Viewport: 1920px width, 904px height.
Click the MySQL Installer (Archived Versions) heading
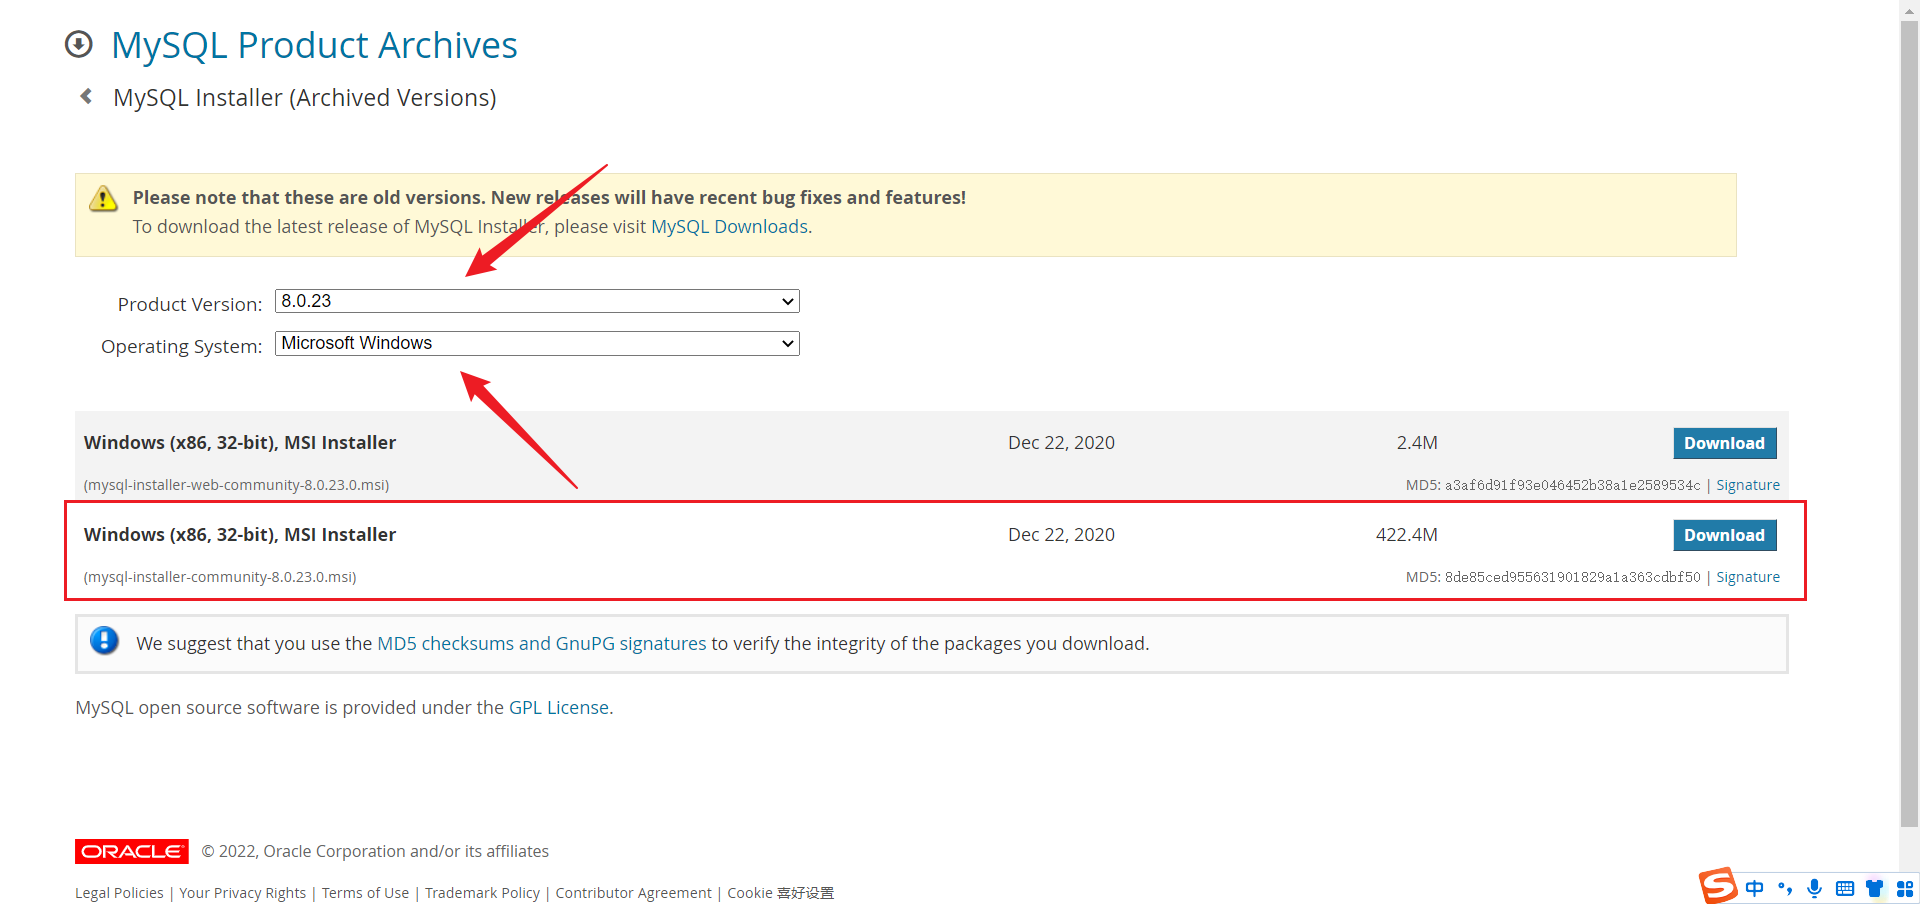pyautogui.click(x=305, y=98)
